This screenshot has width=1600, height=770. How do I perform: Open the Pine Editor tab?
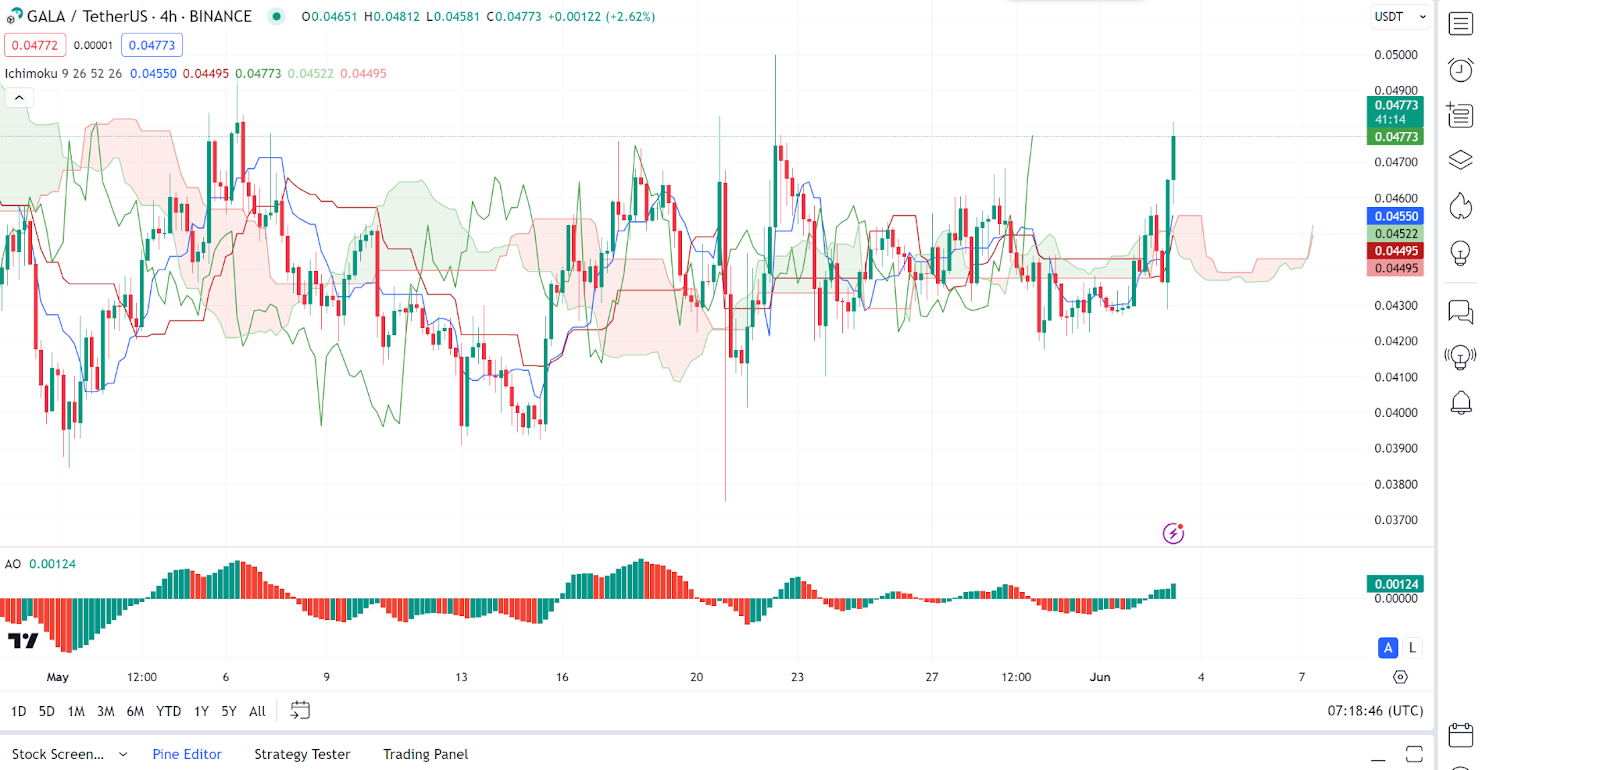pyautogui.click(x=187, y=754)
